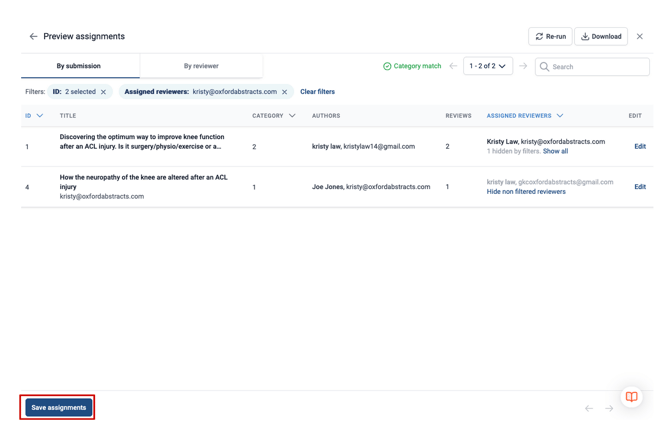The width and height of the screenshot is (670, 428).
Task: Select the By submission tab
Action: coord(79,66)
